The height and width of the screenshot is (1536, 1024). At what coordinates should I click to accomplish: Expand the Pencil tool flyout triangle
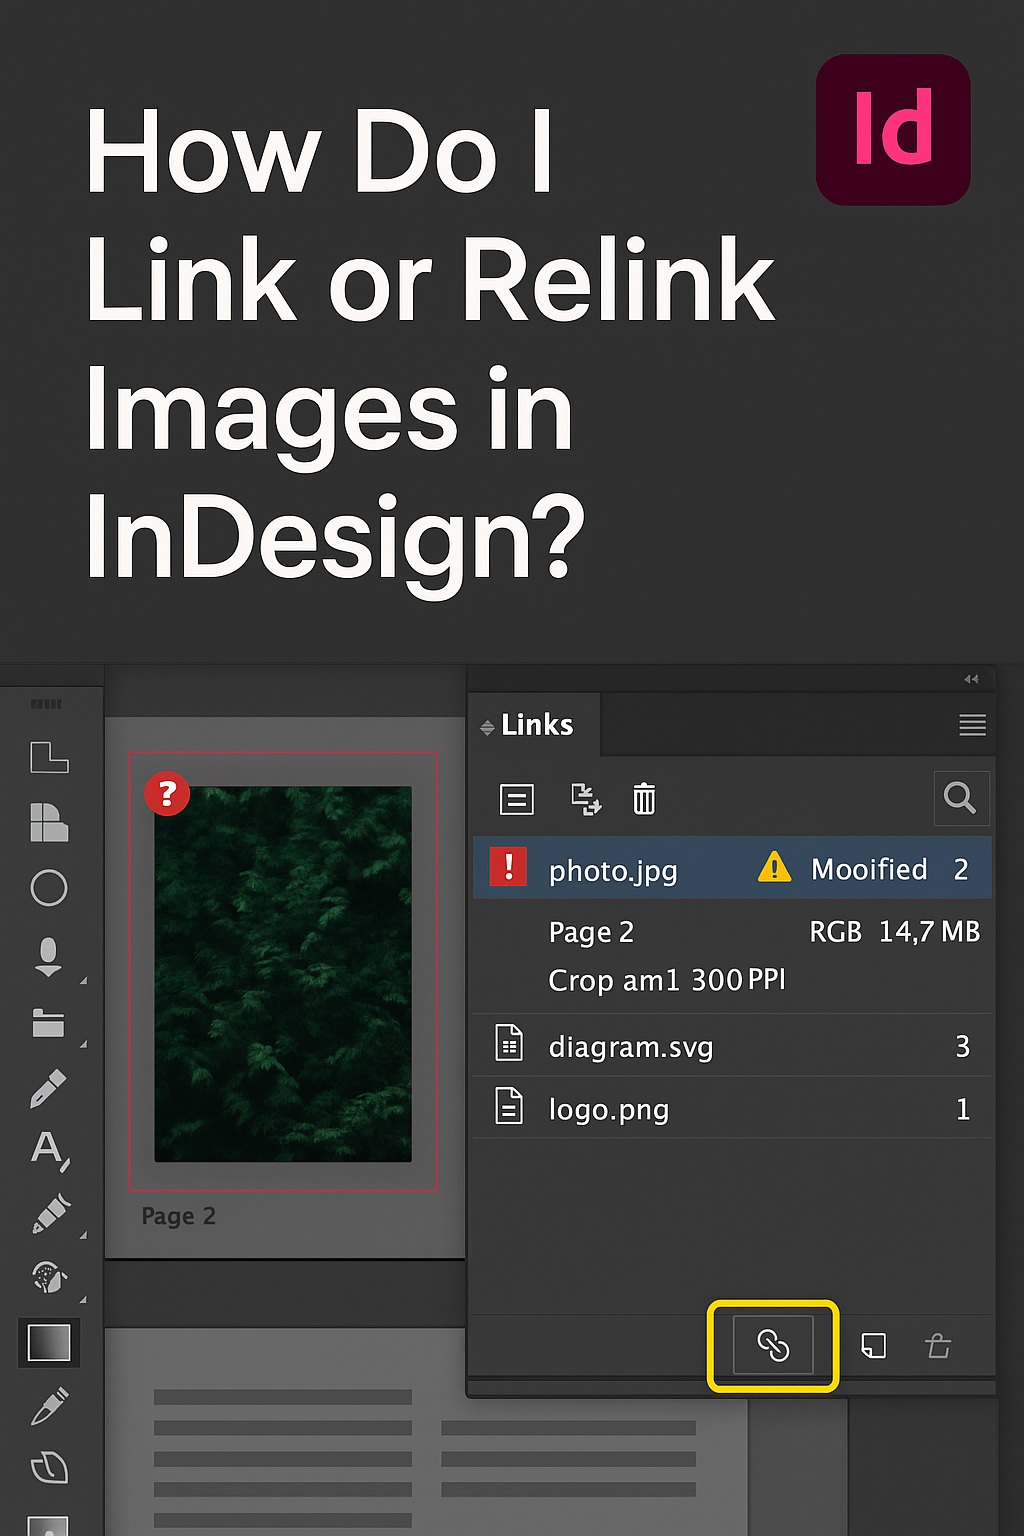83,1235
